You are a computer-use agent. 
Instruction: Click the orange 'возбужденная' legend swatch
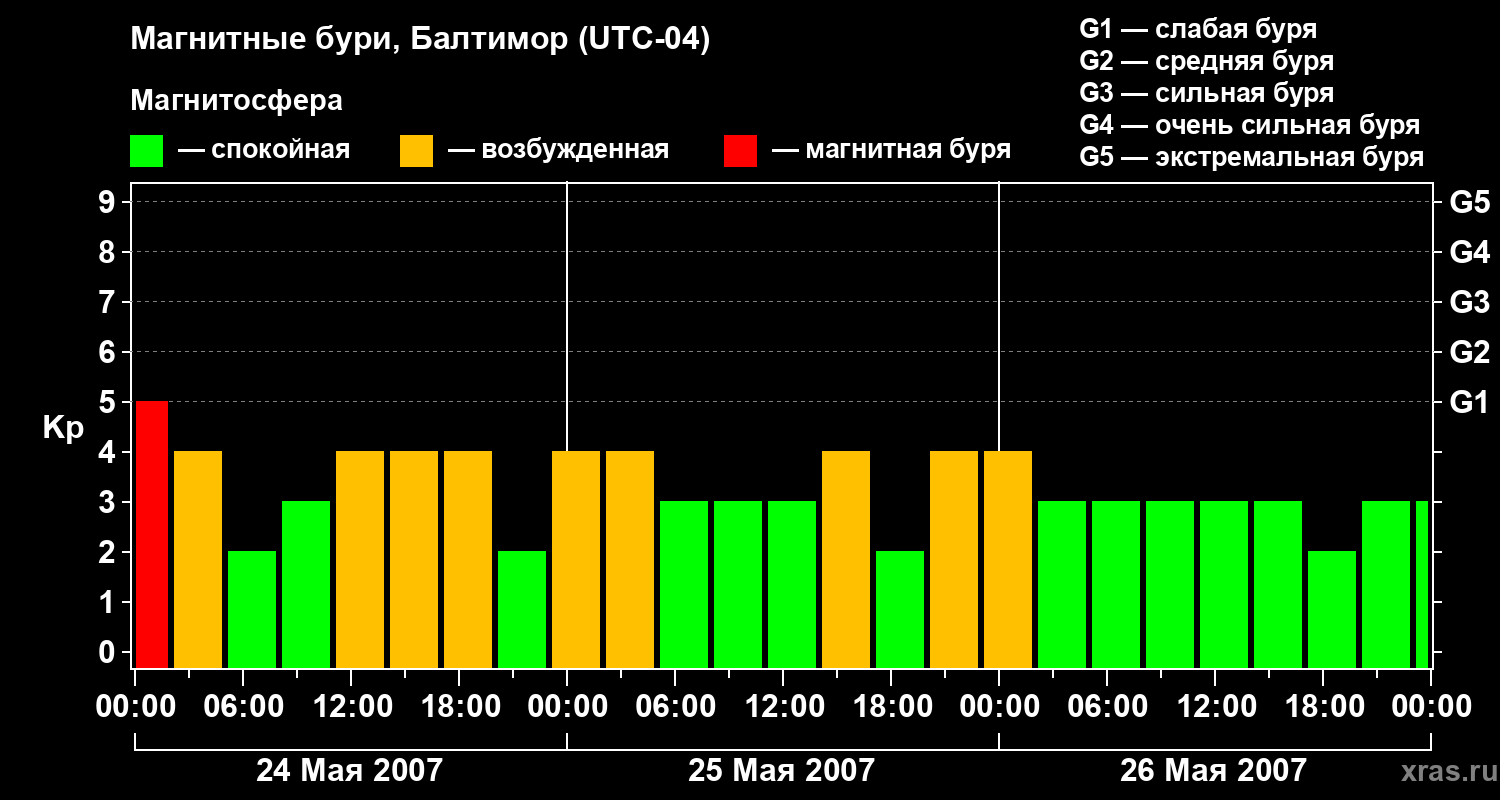(416, 151)
